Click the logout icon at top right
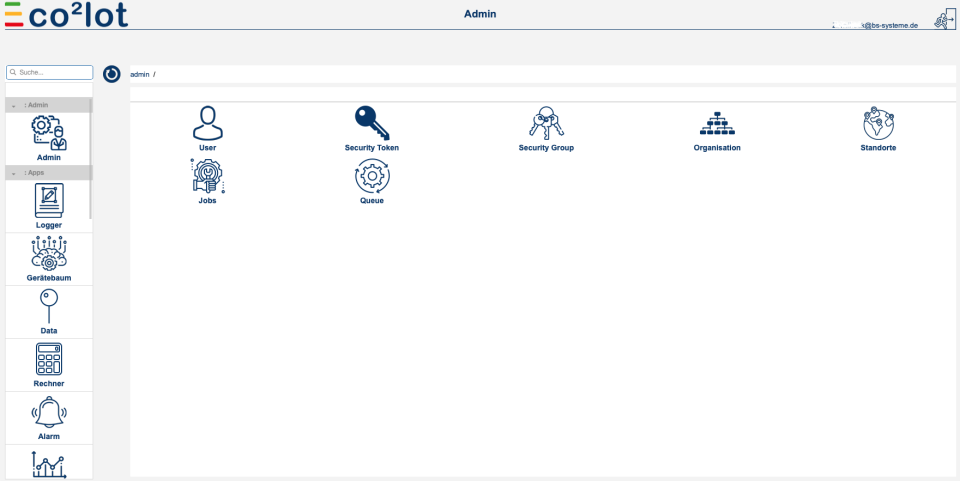The image size is (960, 481). 944,20
